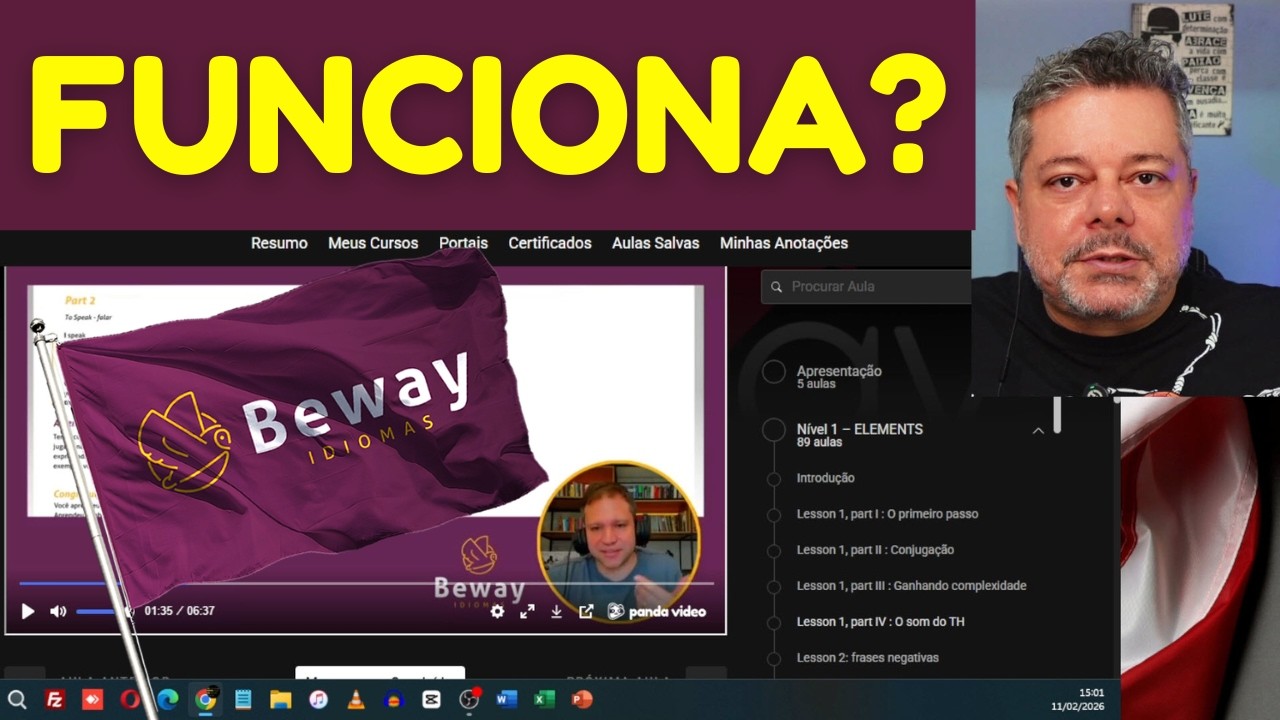Enter fullscreen in the video player

tap(527, 611)
